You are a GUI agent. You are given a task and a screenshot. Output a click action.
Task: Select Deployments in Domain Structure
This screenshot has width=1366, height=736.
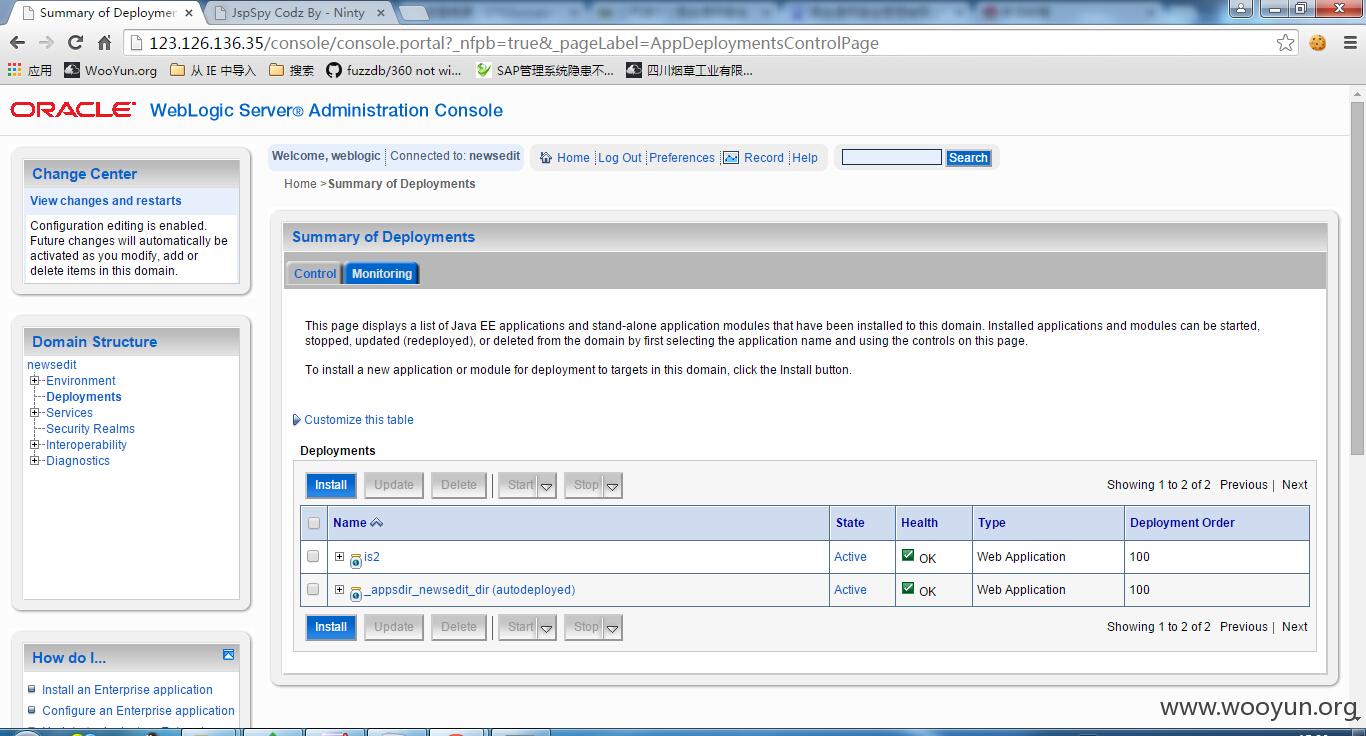click(x=84, y=397)
